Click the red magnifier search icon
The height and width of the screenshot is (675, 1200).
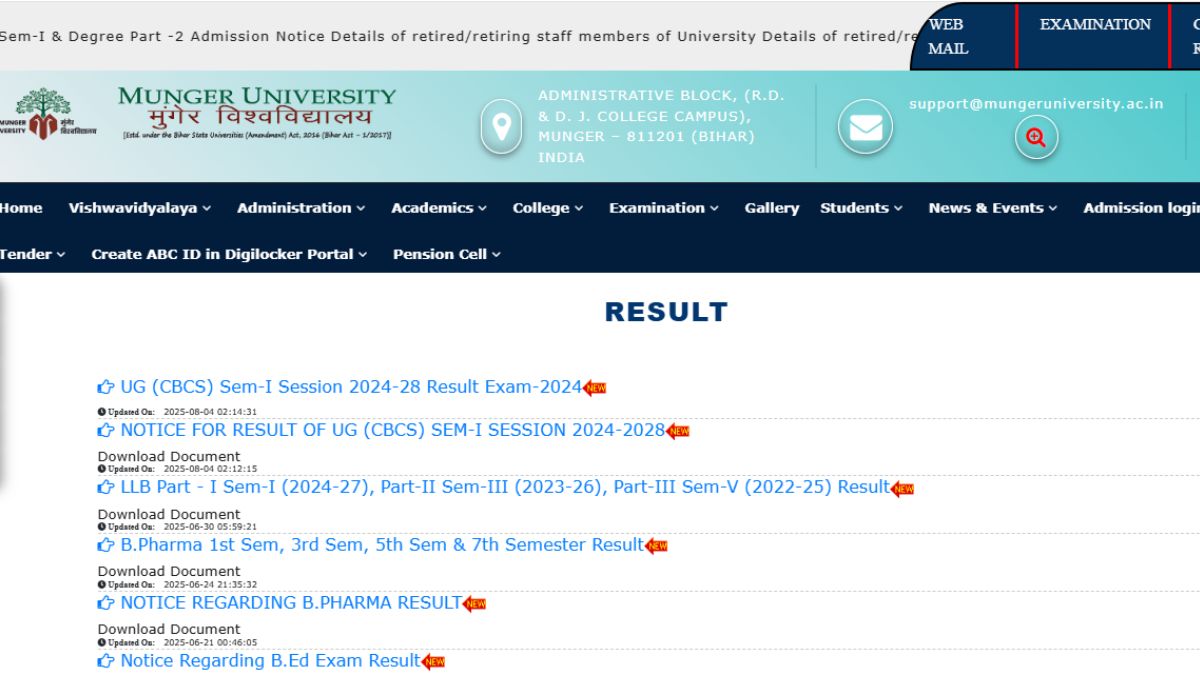coord(1036,138)
